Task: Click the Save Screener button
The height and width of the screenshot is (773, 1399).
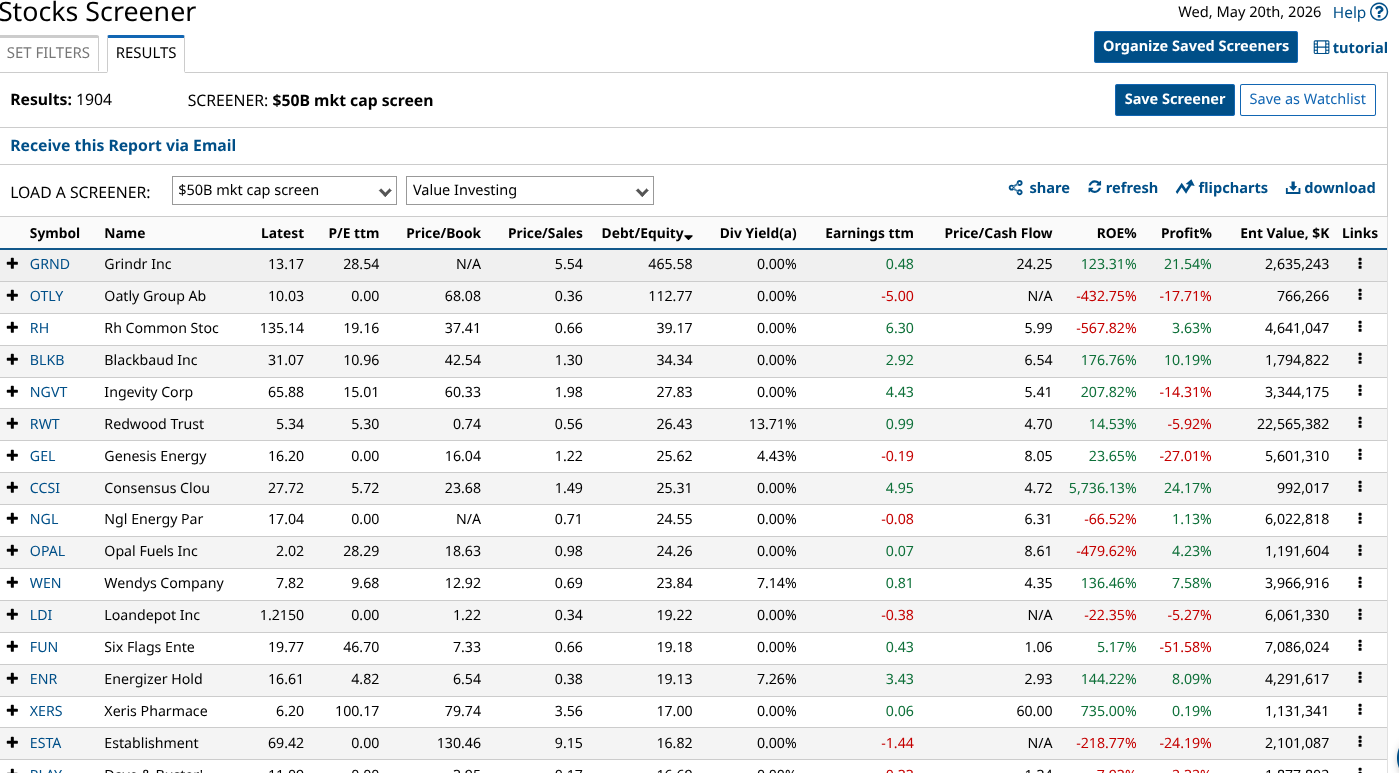Action: coord(1174,99)
